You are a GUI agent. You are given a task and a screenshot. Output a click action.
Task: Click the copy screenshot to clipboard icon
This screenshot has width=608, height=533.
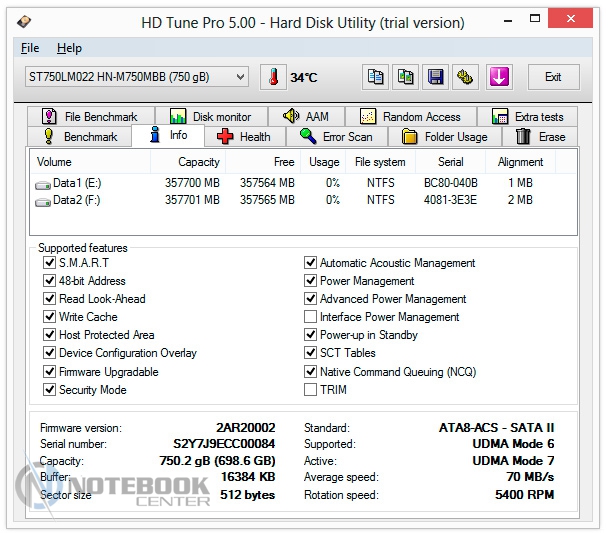click(x=405, y=77)
